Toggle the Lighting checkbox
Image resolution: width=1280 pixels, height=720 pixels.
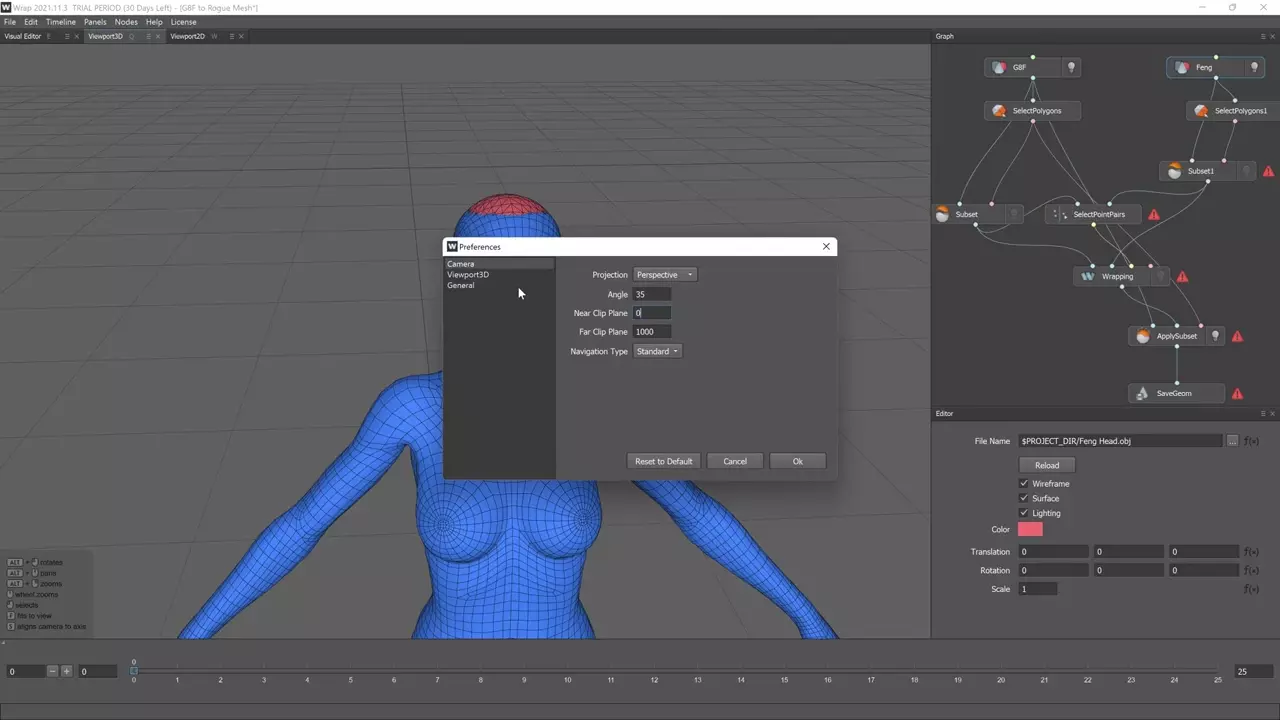1024,513
